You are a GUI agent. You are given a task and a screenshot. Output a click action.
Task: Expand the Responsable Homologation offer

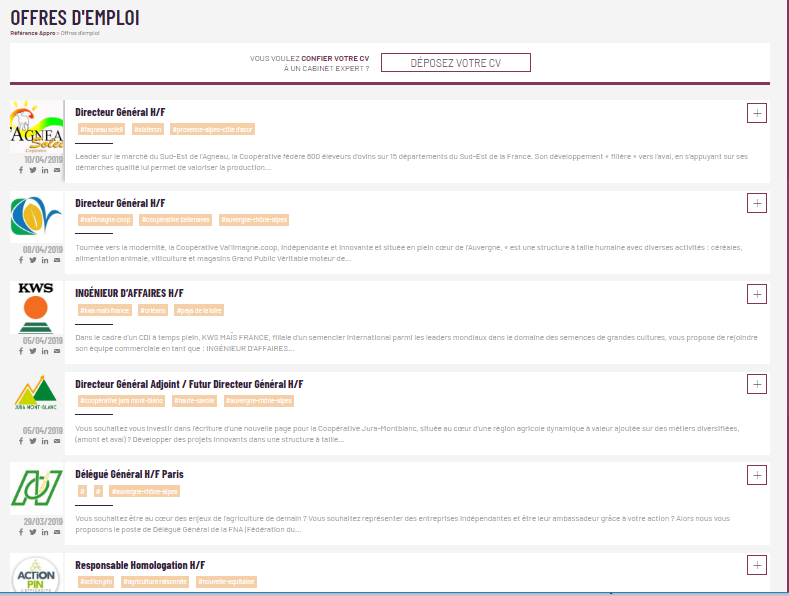[x=757, y=565]
